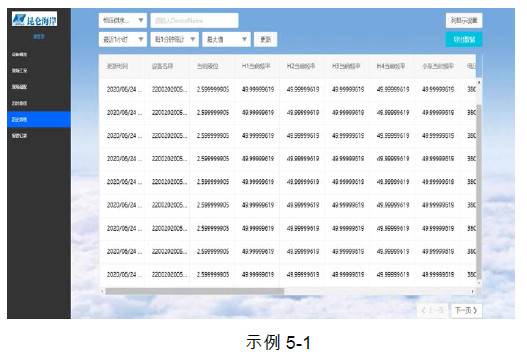Open the 每1分钟统计 interval dropdown
Viewport: 527px width, 363px height.
click(174, 40)
